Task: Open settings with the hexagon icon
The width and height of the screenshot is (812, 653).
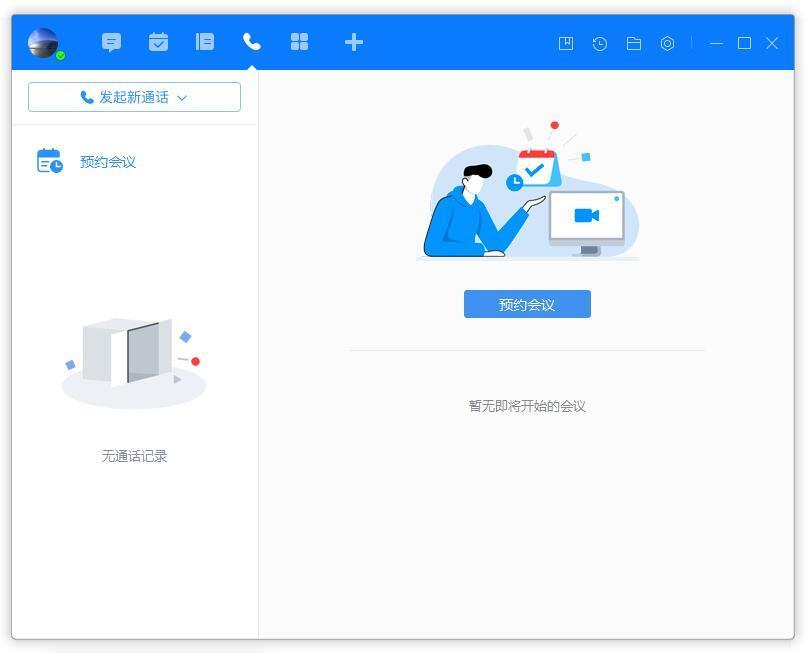Action: tap(668, 43)
